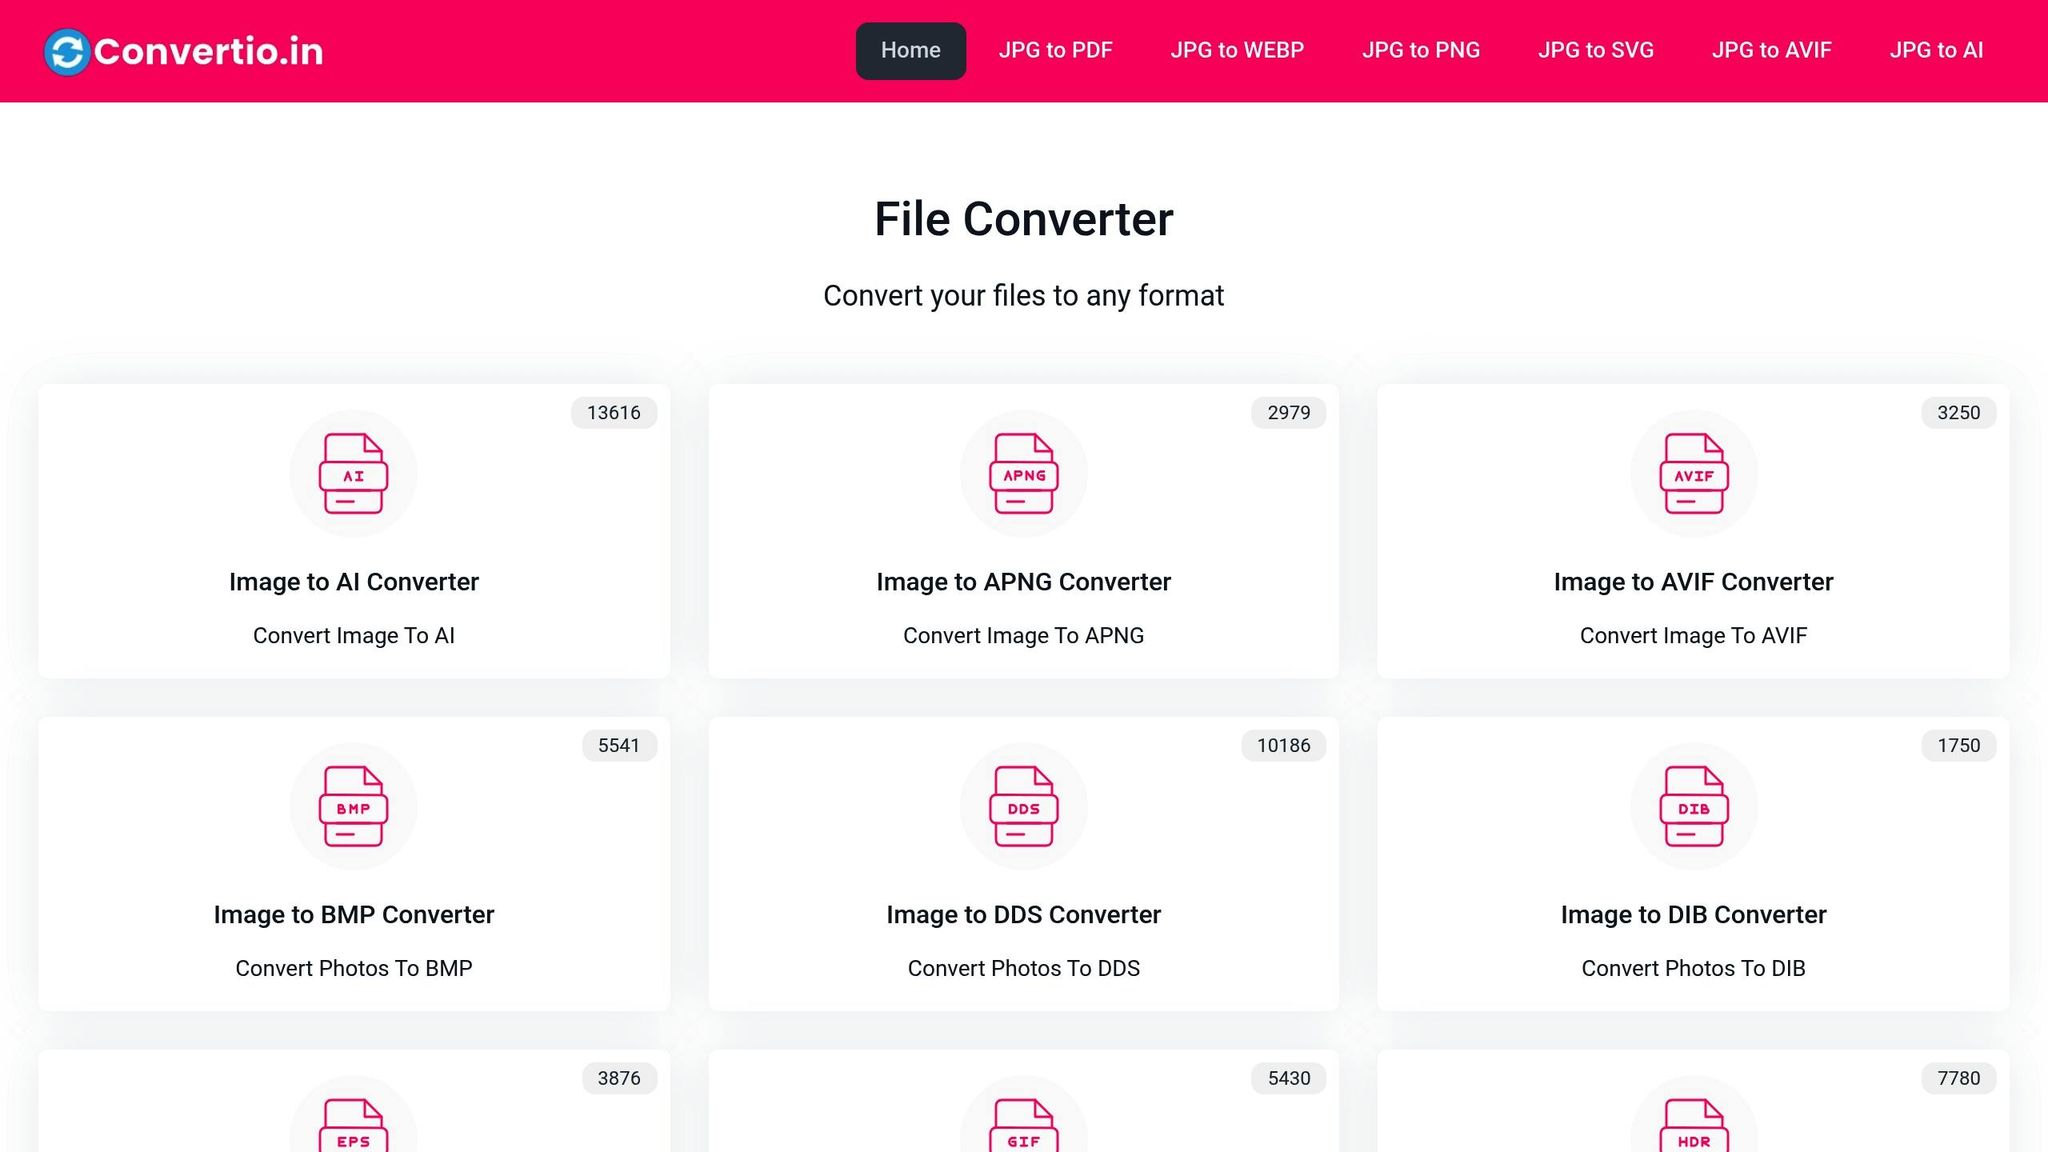Click the 5541 usage count badge
This screenshot has height=1152, width=2048.
click(618, 745)
